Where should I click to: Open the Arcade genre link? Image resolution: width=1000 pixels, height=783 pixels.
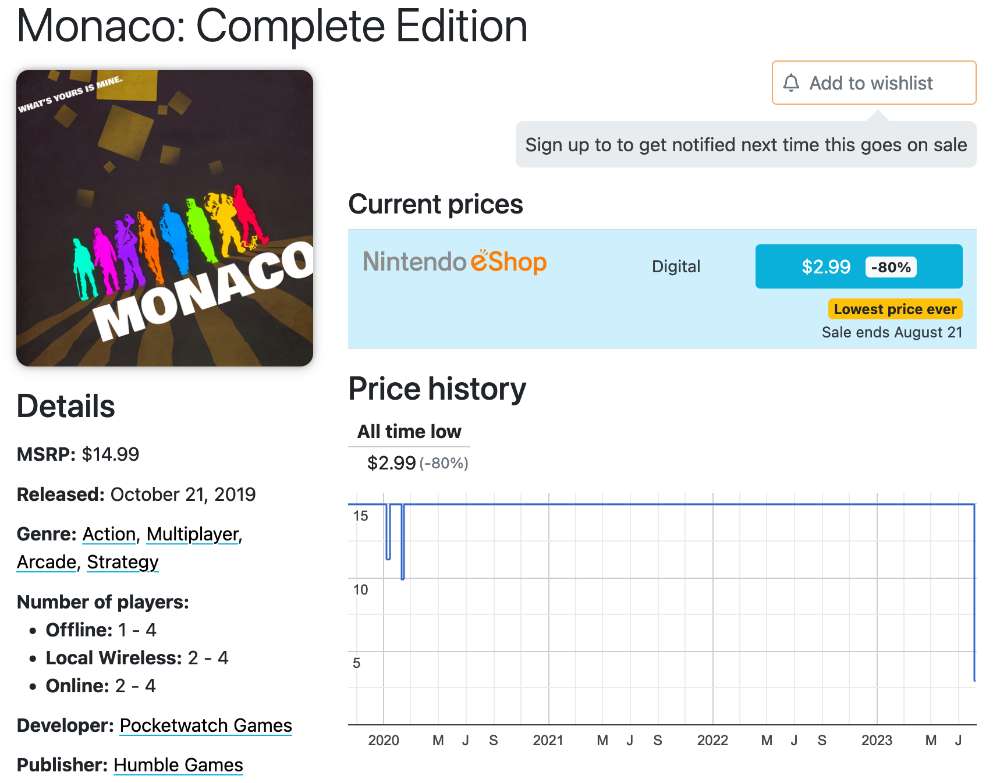click(47, 562)
